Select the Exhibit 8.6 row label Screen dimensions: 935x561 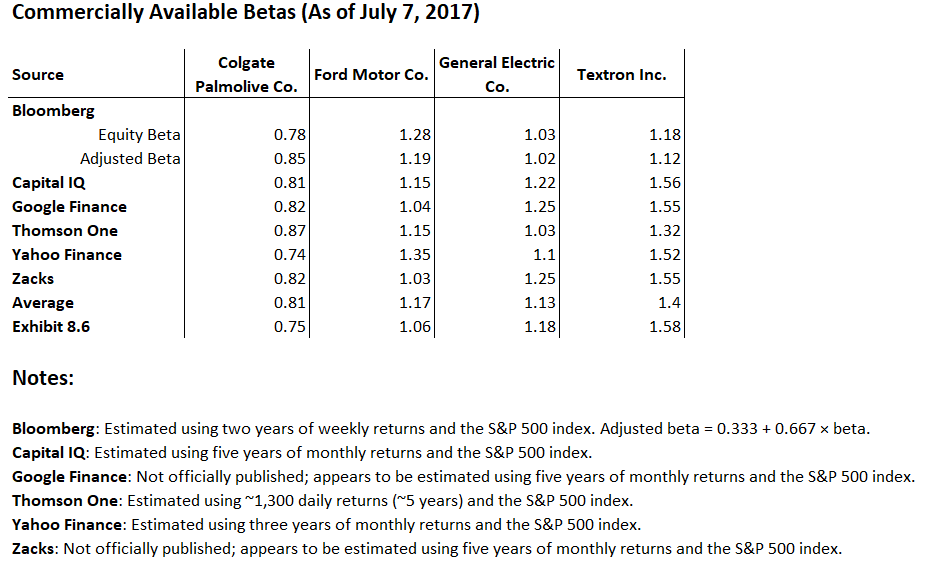point(51,327)
